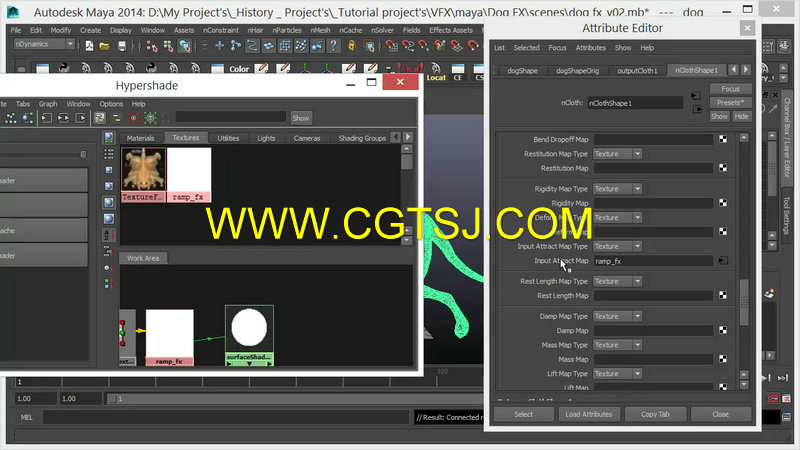
Task: Click the view as list icon in Hypershade
Action: 109,153
